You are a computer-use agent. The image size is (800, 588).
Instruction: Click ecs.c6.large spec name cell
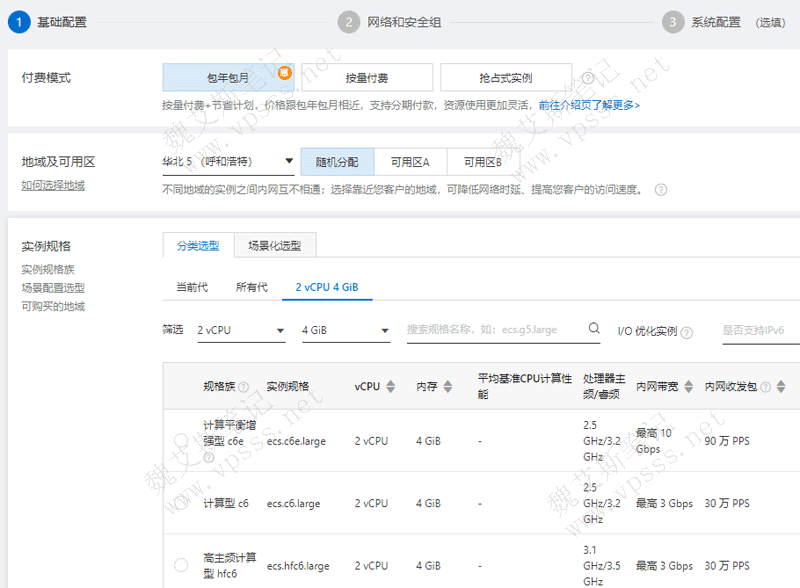point(293,503)
